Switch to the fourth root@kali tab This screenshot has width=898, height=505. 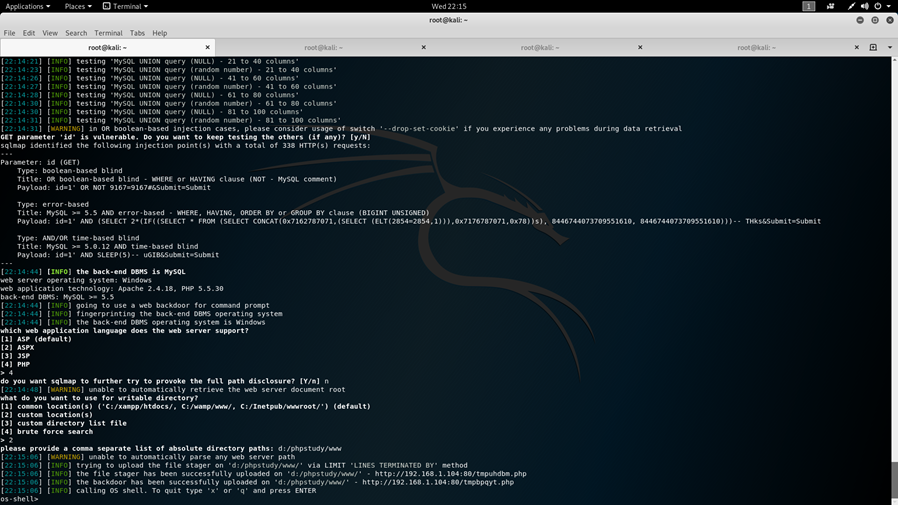click(757, 48)
